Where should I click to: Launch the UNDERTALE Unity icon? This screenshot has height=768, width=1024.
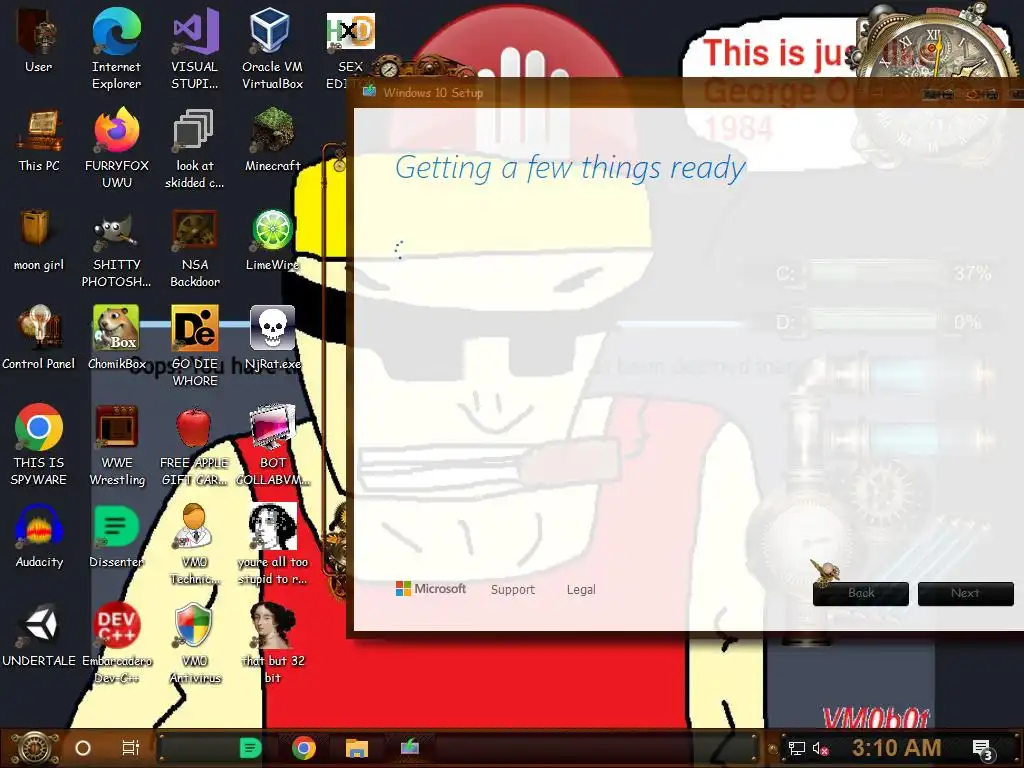pos(39,635)
